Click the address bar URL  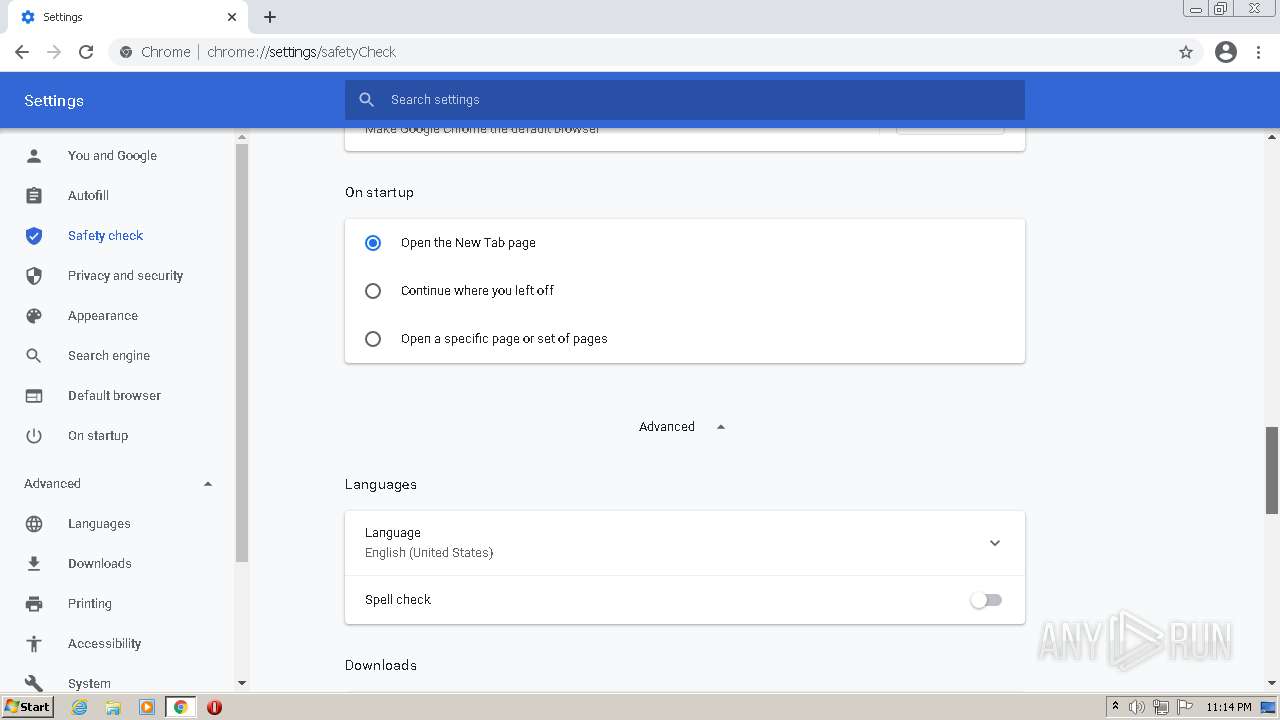pos(301,52)
